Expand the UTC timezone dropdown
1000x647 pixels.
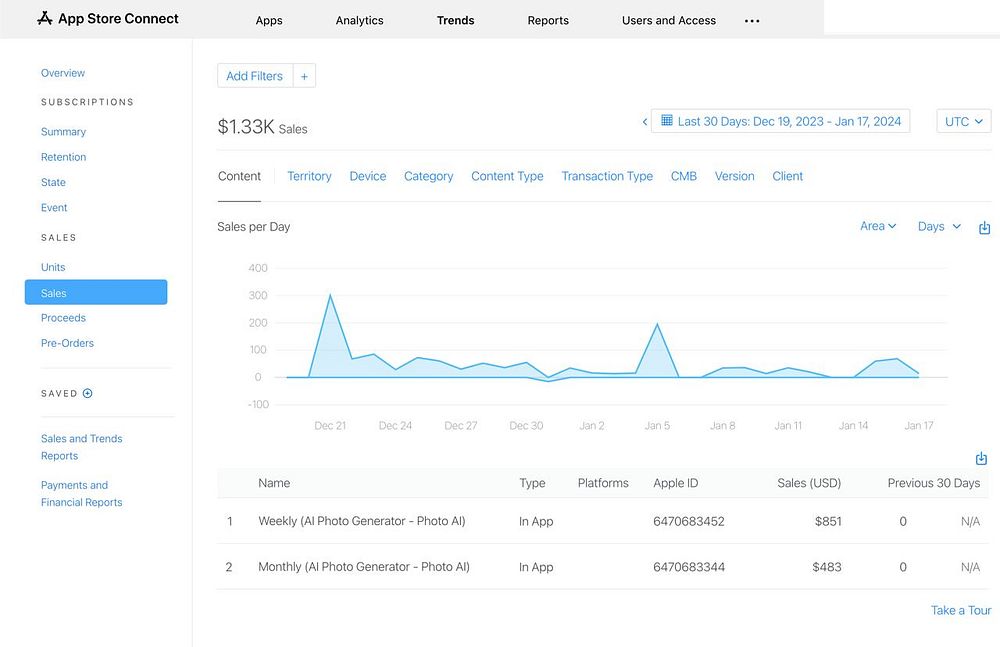(963, 121)
